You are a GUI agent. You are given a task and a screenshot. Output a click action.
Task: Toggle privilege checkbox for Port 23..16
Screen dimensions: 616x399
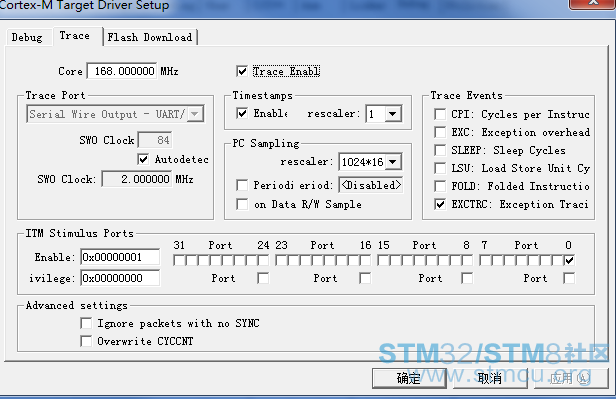(365, 278)
